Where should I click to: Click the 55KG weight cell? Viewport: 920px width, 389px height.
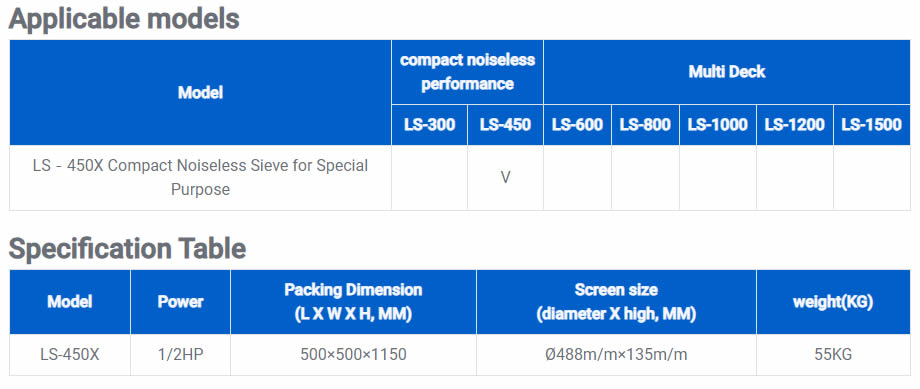833,355
